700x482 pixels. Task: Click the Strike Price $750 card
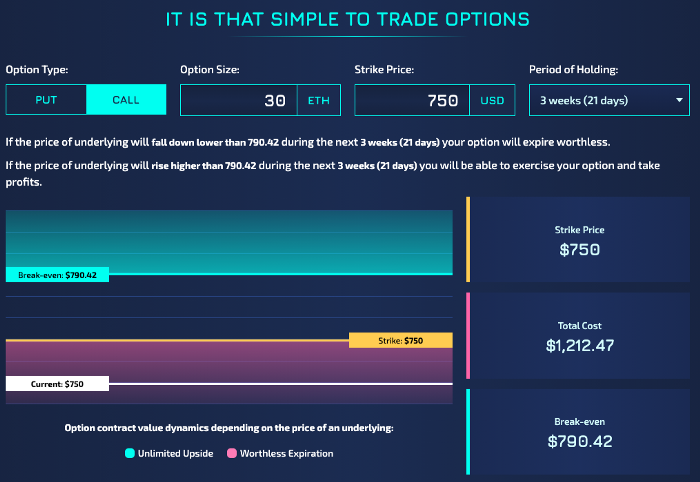[x=580, y=240]
